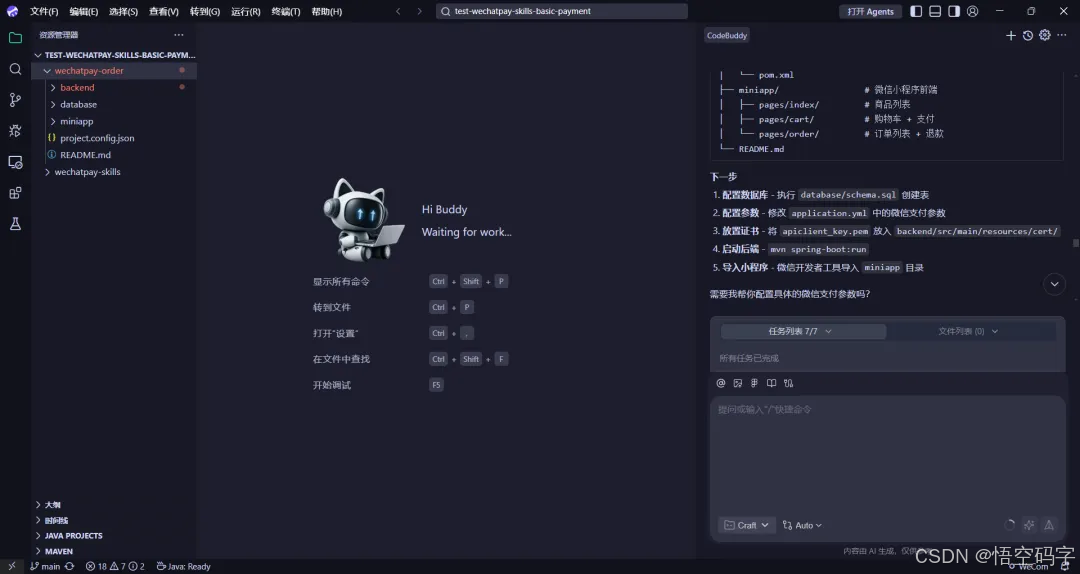Open the knowledge base book icon
Image resolution: width=1080 pixels, height=574 pixels.
click(x=771, y=383)
